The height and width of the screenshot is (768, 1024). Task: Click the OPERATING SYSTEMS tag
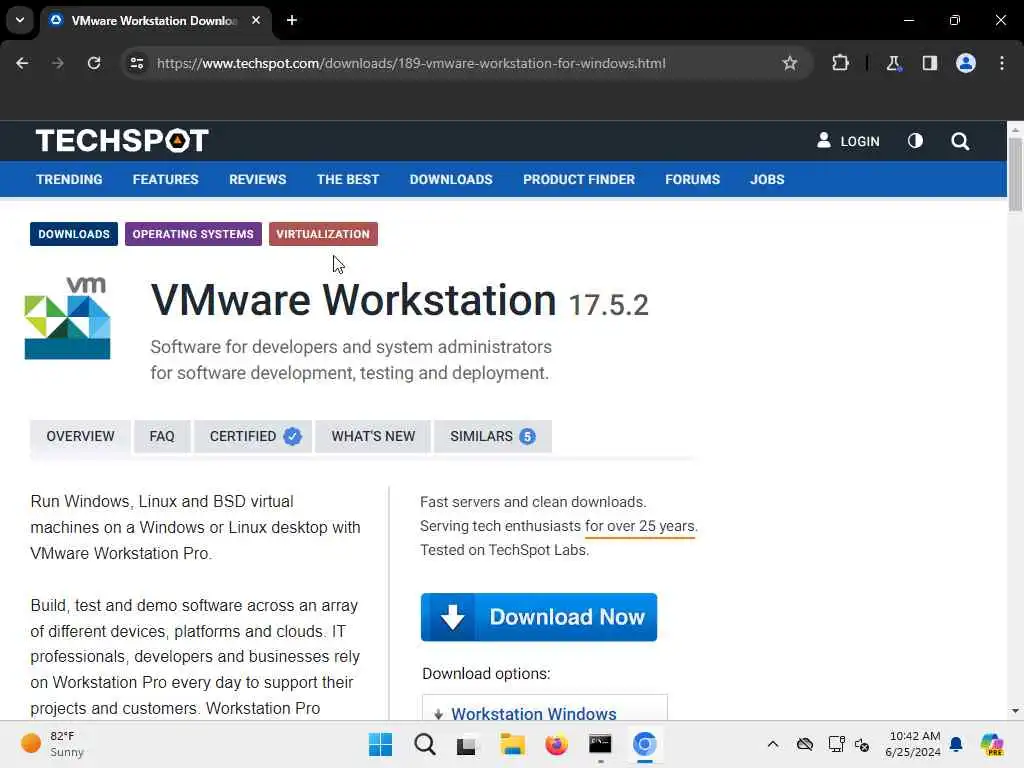(193, 234)
